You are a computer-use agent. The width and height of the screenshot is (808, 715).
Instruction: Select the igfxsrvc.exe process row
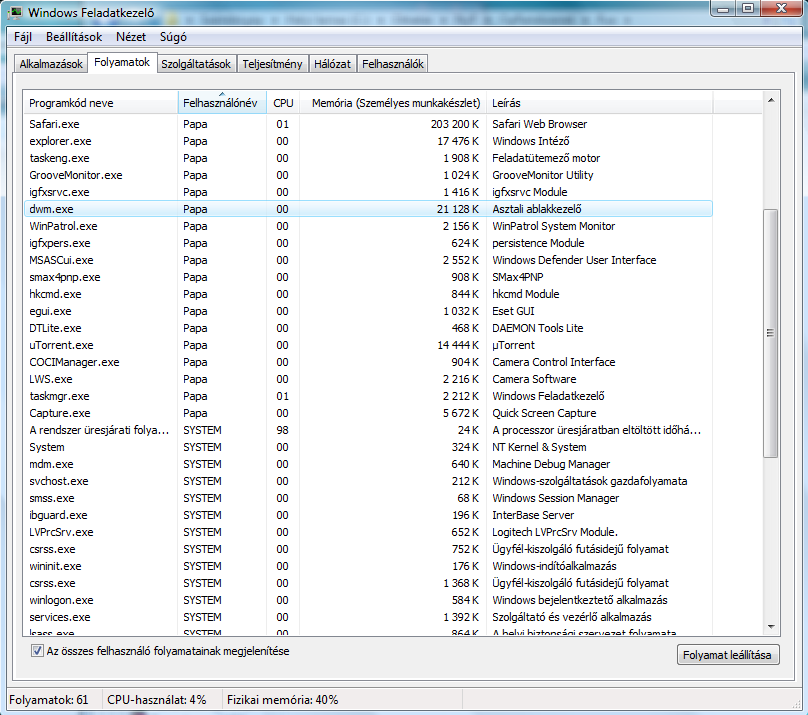point(368,192)
